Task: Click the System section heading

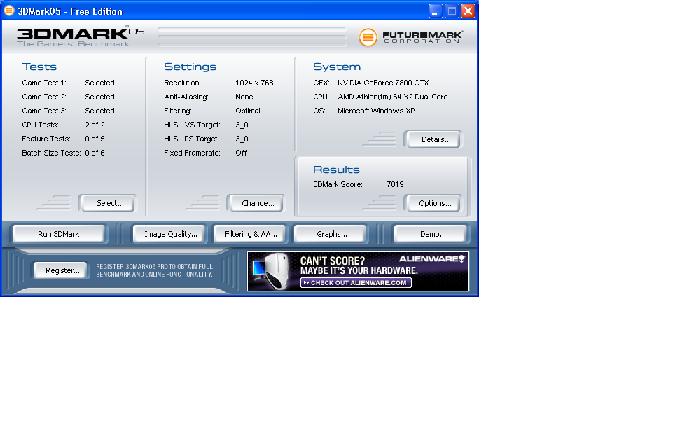Action: pyautogui.click(x=337, y=66)
